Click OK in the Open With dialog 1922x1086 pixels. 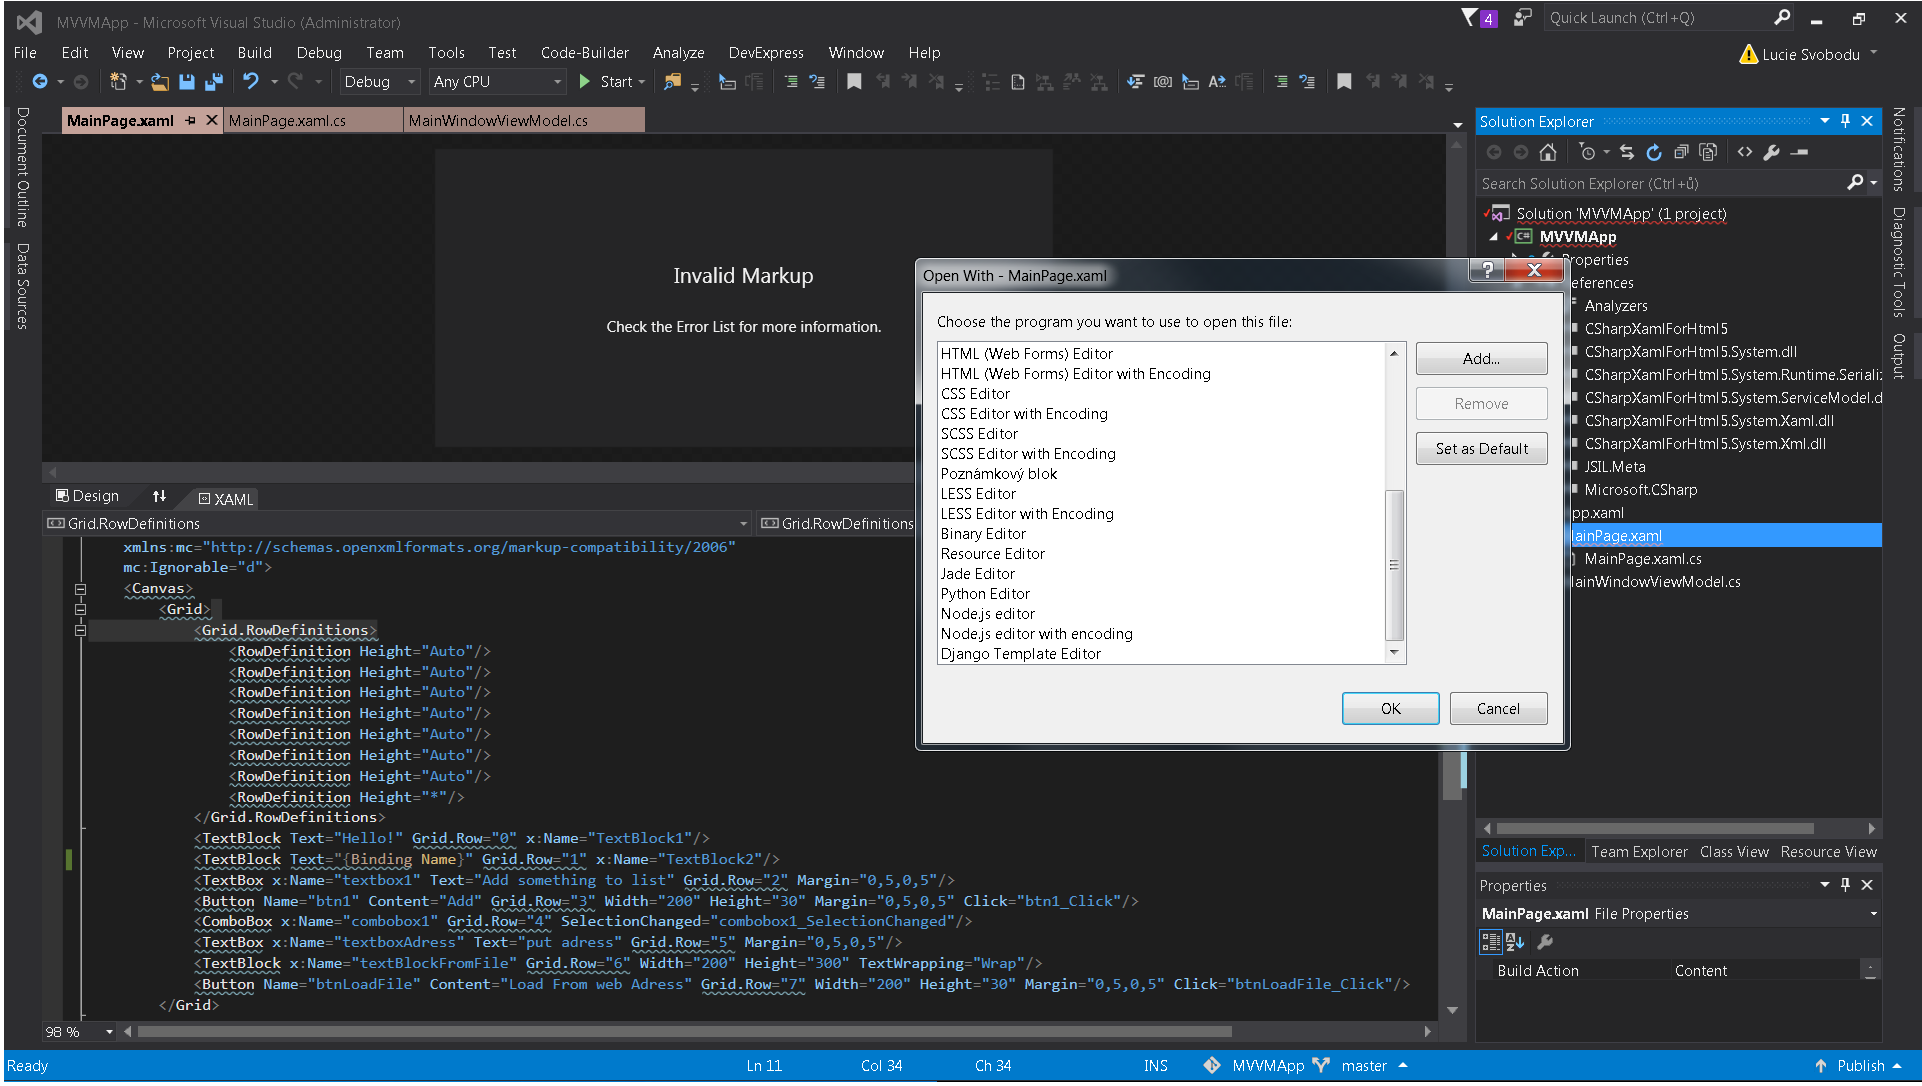click(x=1390, y=709)
